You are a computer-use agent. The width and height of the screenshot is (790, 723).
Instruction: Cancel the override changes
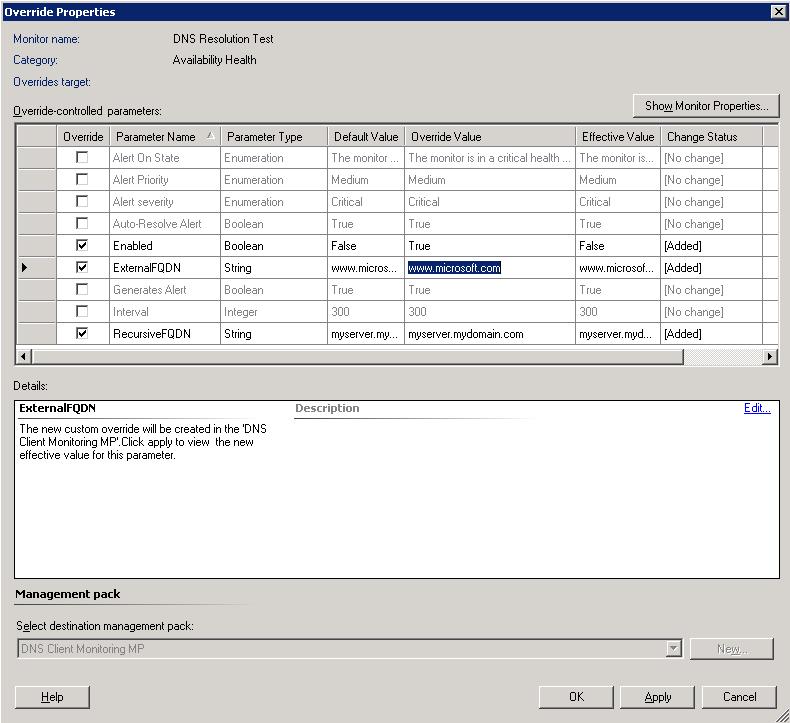[x=740, y=697]
